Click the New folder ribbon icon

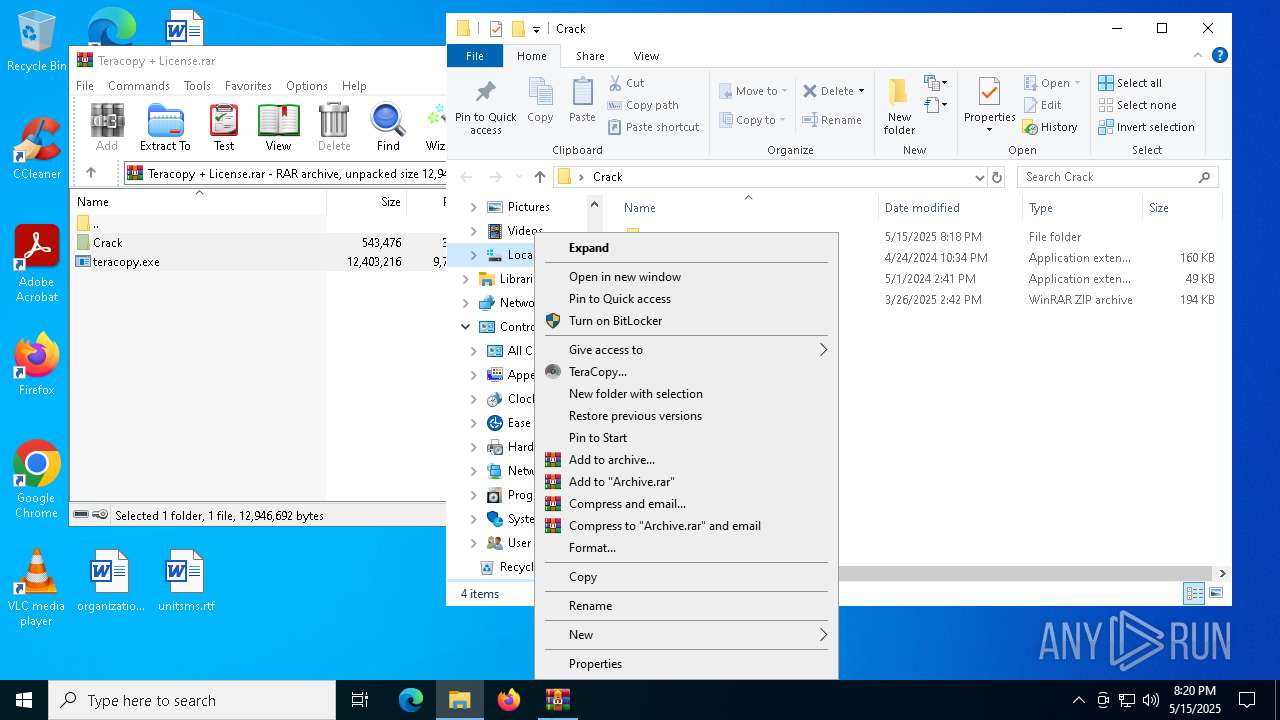pos(899,108)
